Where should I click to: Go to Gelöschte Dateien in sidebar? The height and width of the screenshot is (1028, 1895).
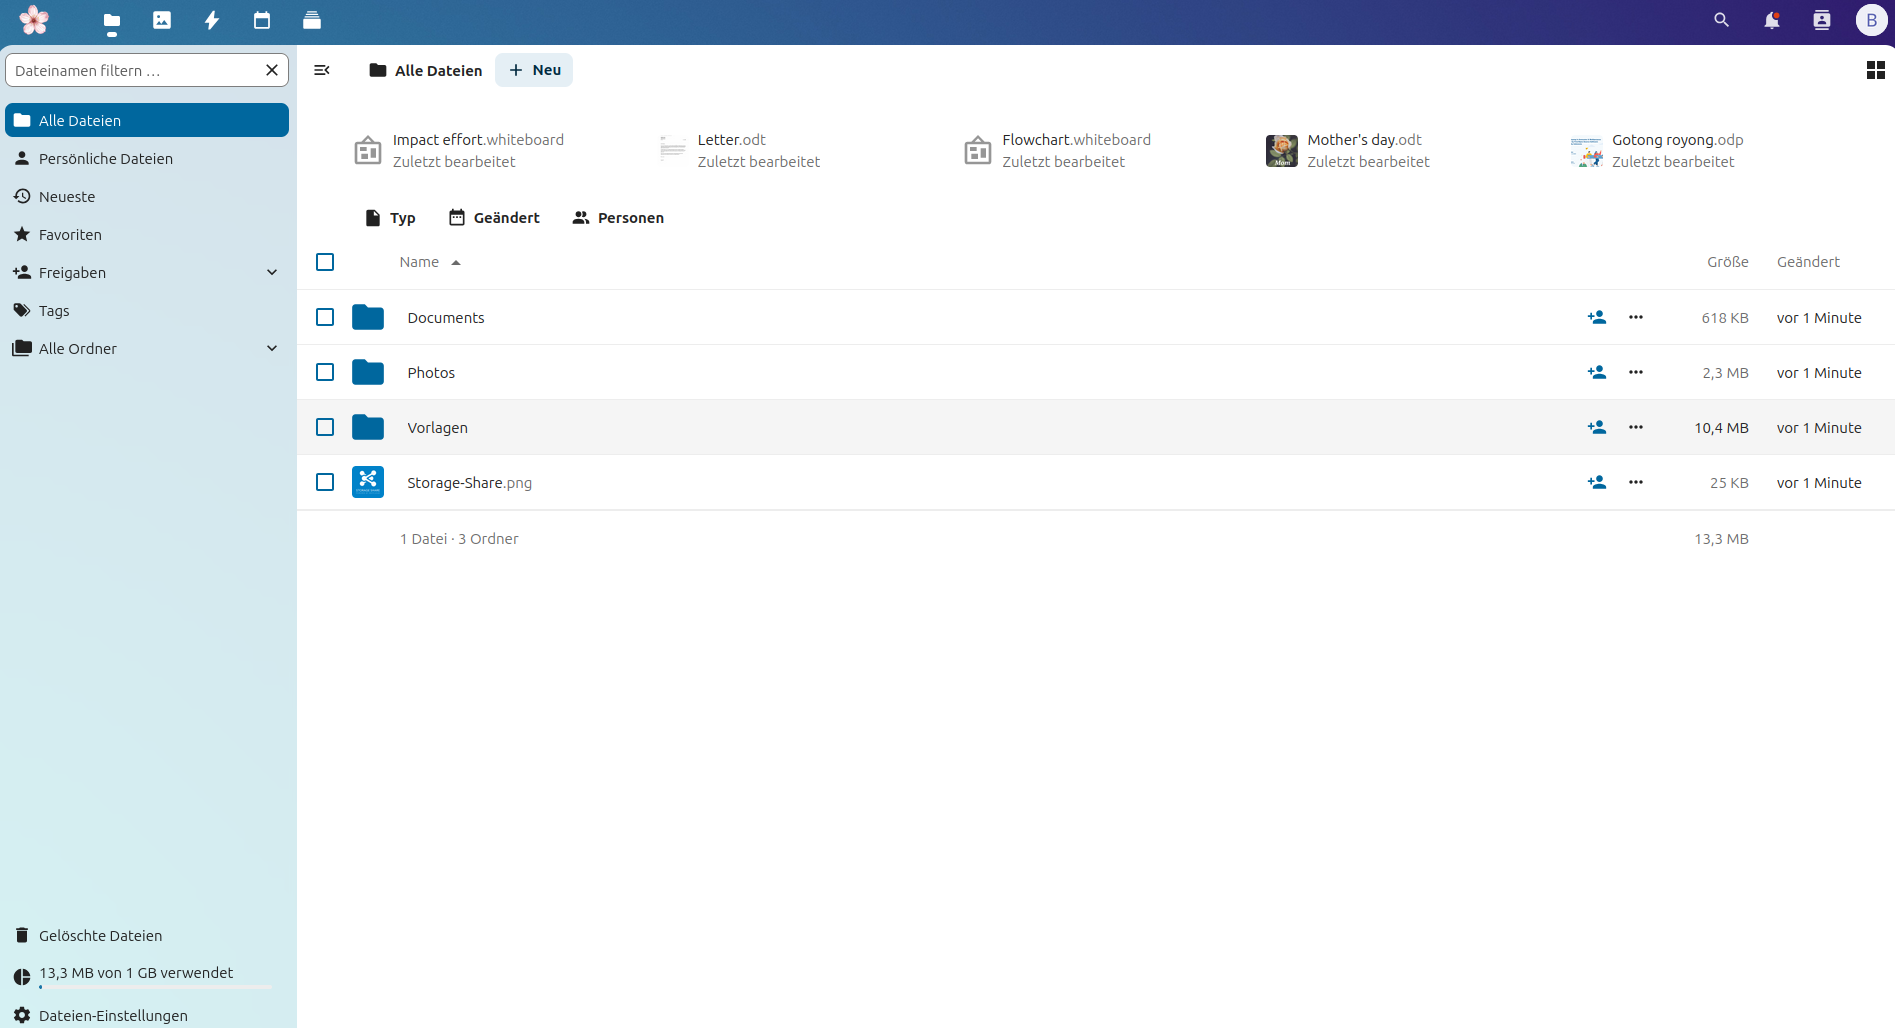pos(100,935)
